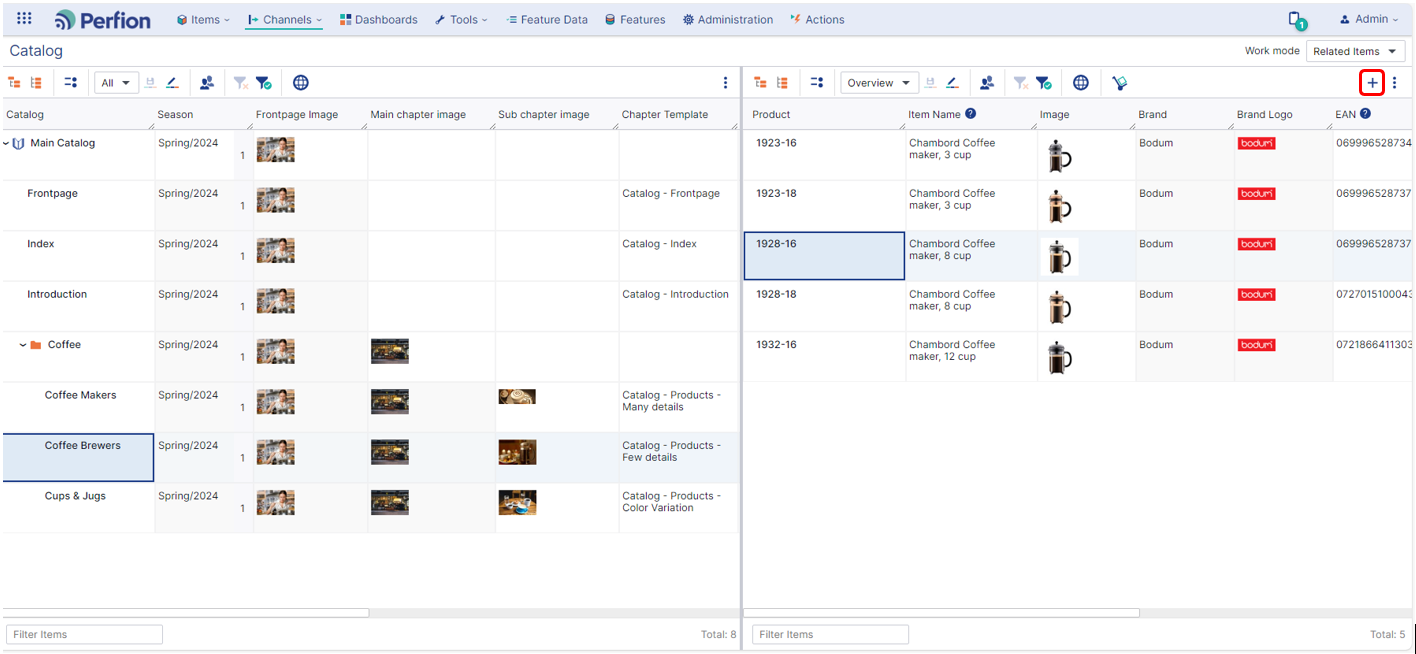1416x654 pixels.
Task: Sort by the Brand column header
Action: (x=1152, y=115)
